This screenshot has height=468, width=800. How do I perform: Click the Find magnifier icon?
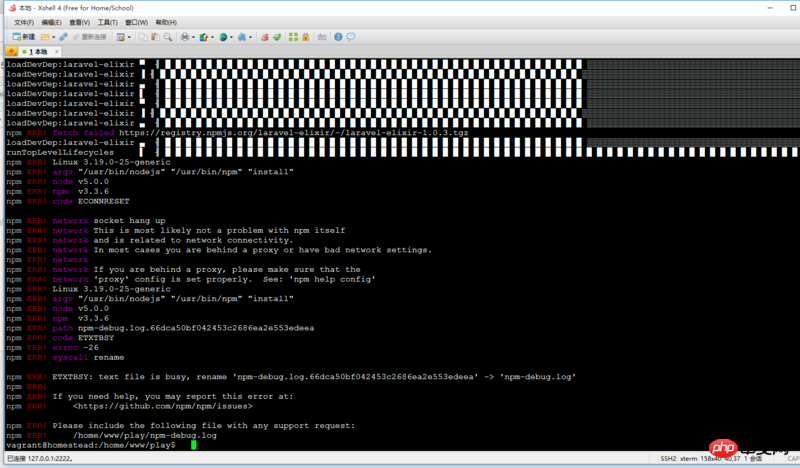(x=167, y=37)
